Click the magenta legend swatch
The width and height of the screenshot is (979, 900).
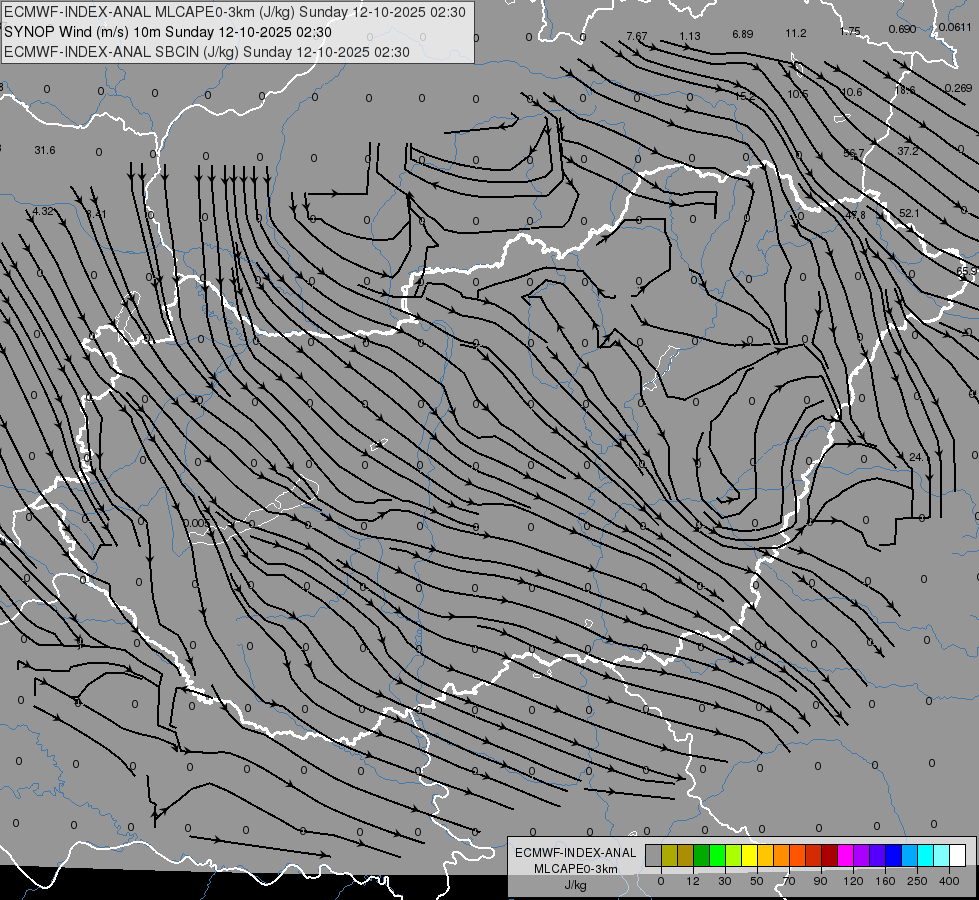pyautogui.click(x=846, y=855)
